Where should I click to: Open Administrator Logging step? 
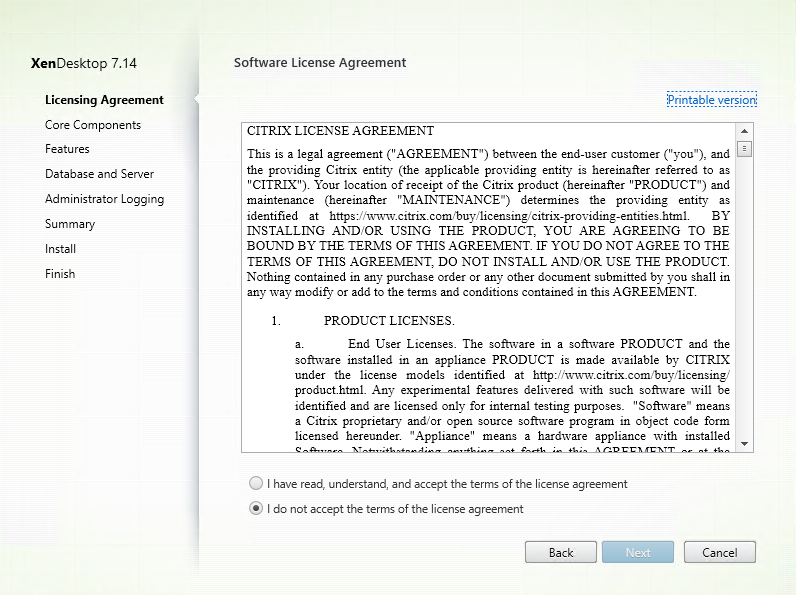pyautogui.click(x=105, y=199)
